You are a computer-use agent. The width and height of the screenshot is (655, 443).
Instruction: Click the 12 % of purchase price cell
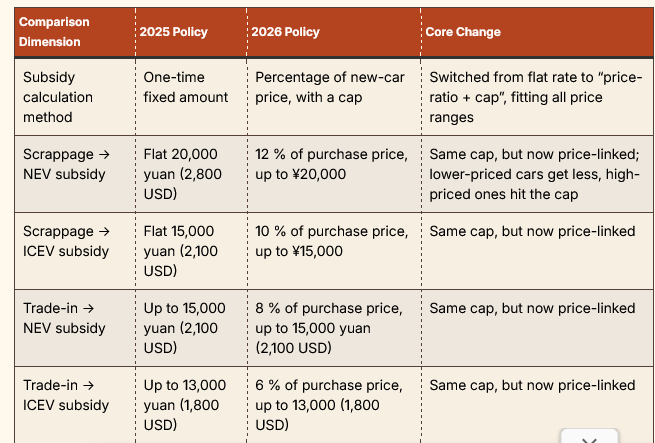(331, 164)
